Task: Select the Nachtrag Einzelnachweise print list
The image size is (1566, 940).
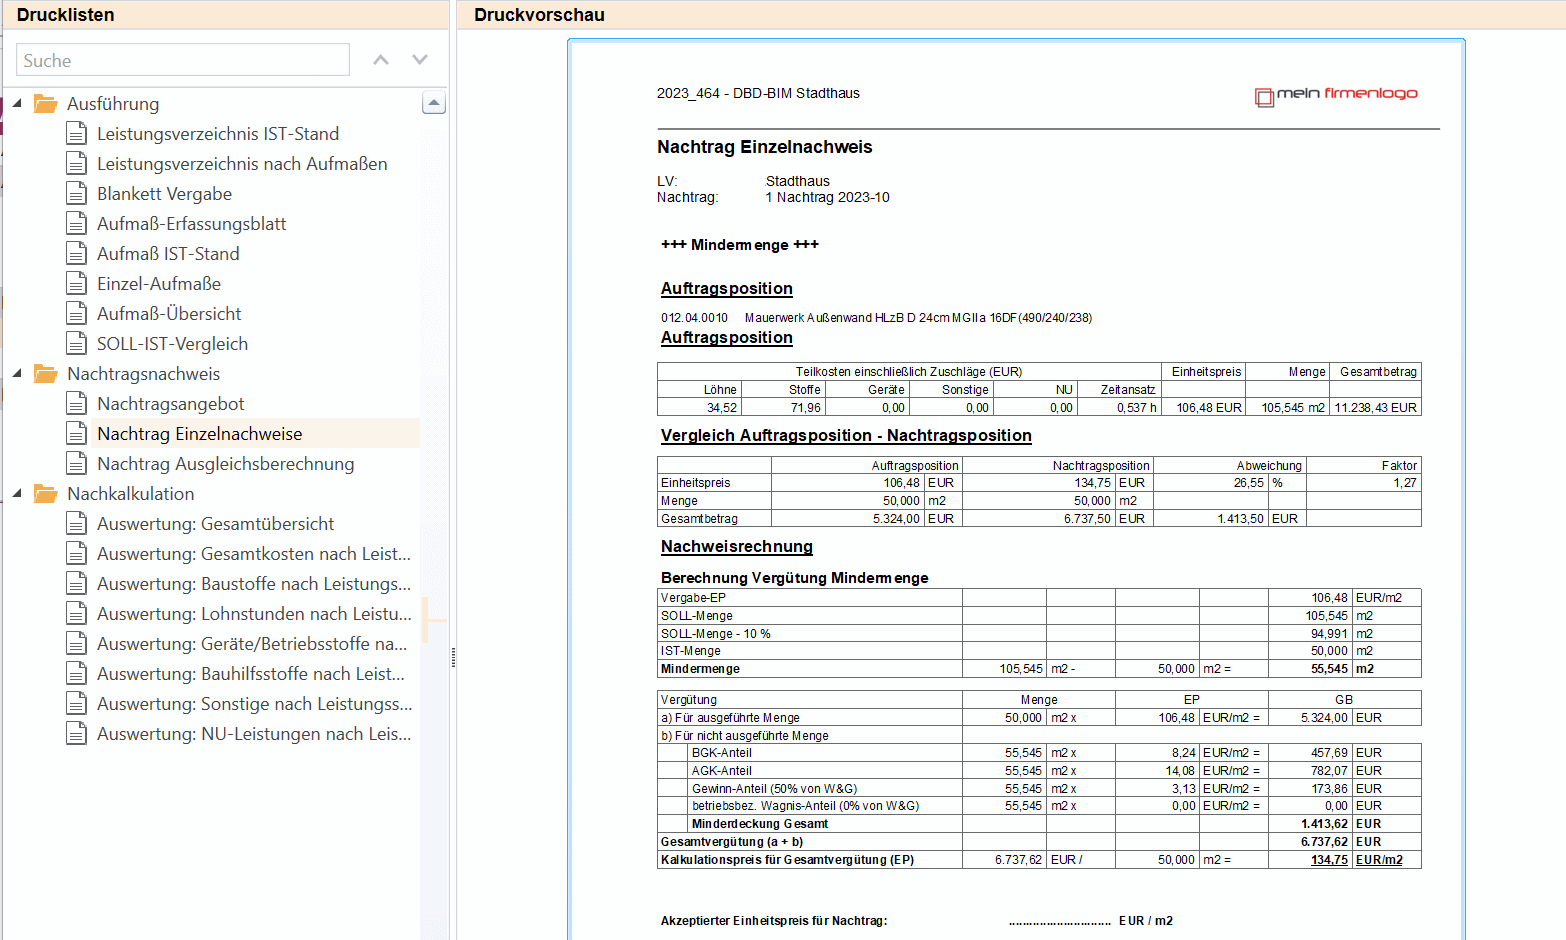Action: [200, 434]
